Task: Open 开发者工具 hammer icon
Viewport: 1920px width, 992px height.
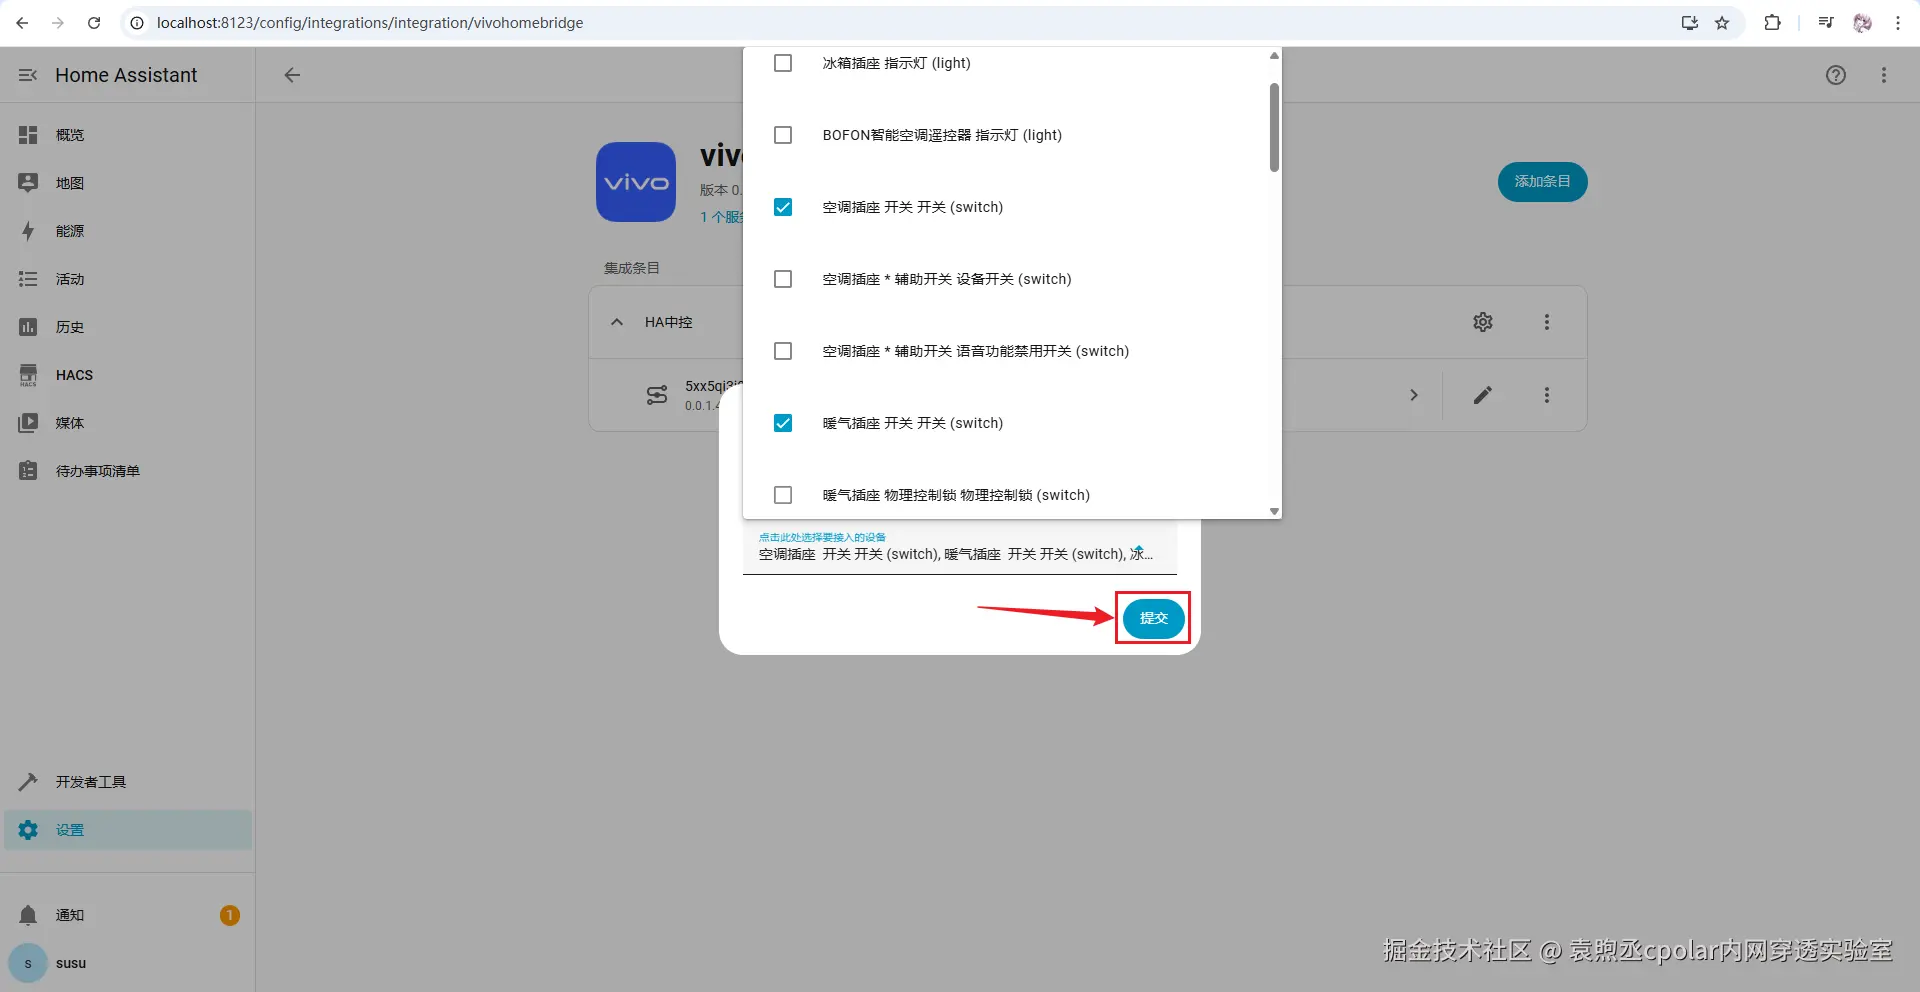Action: [28, 782]
